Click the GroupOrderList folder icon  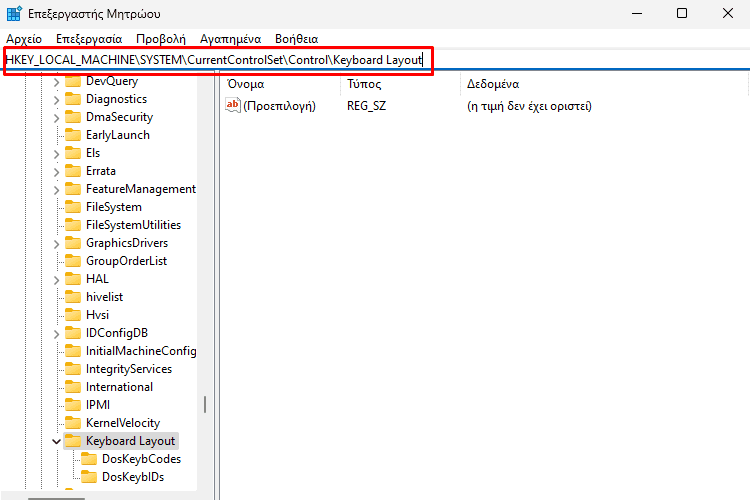[x=73, y=261]
